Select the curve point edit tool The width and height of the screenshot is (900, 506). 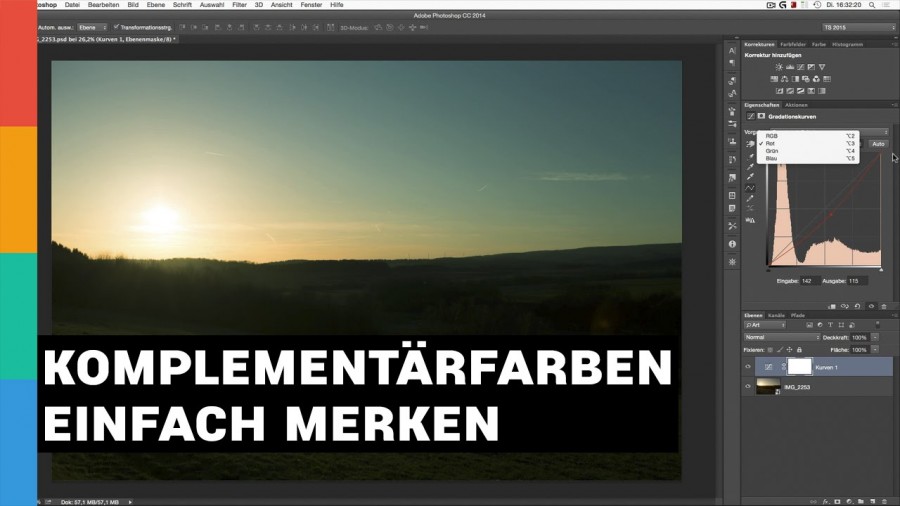[x=750, y=187]
